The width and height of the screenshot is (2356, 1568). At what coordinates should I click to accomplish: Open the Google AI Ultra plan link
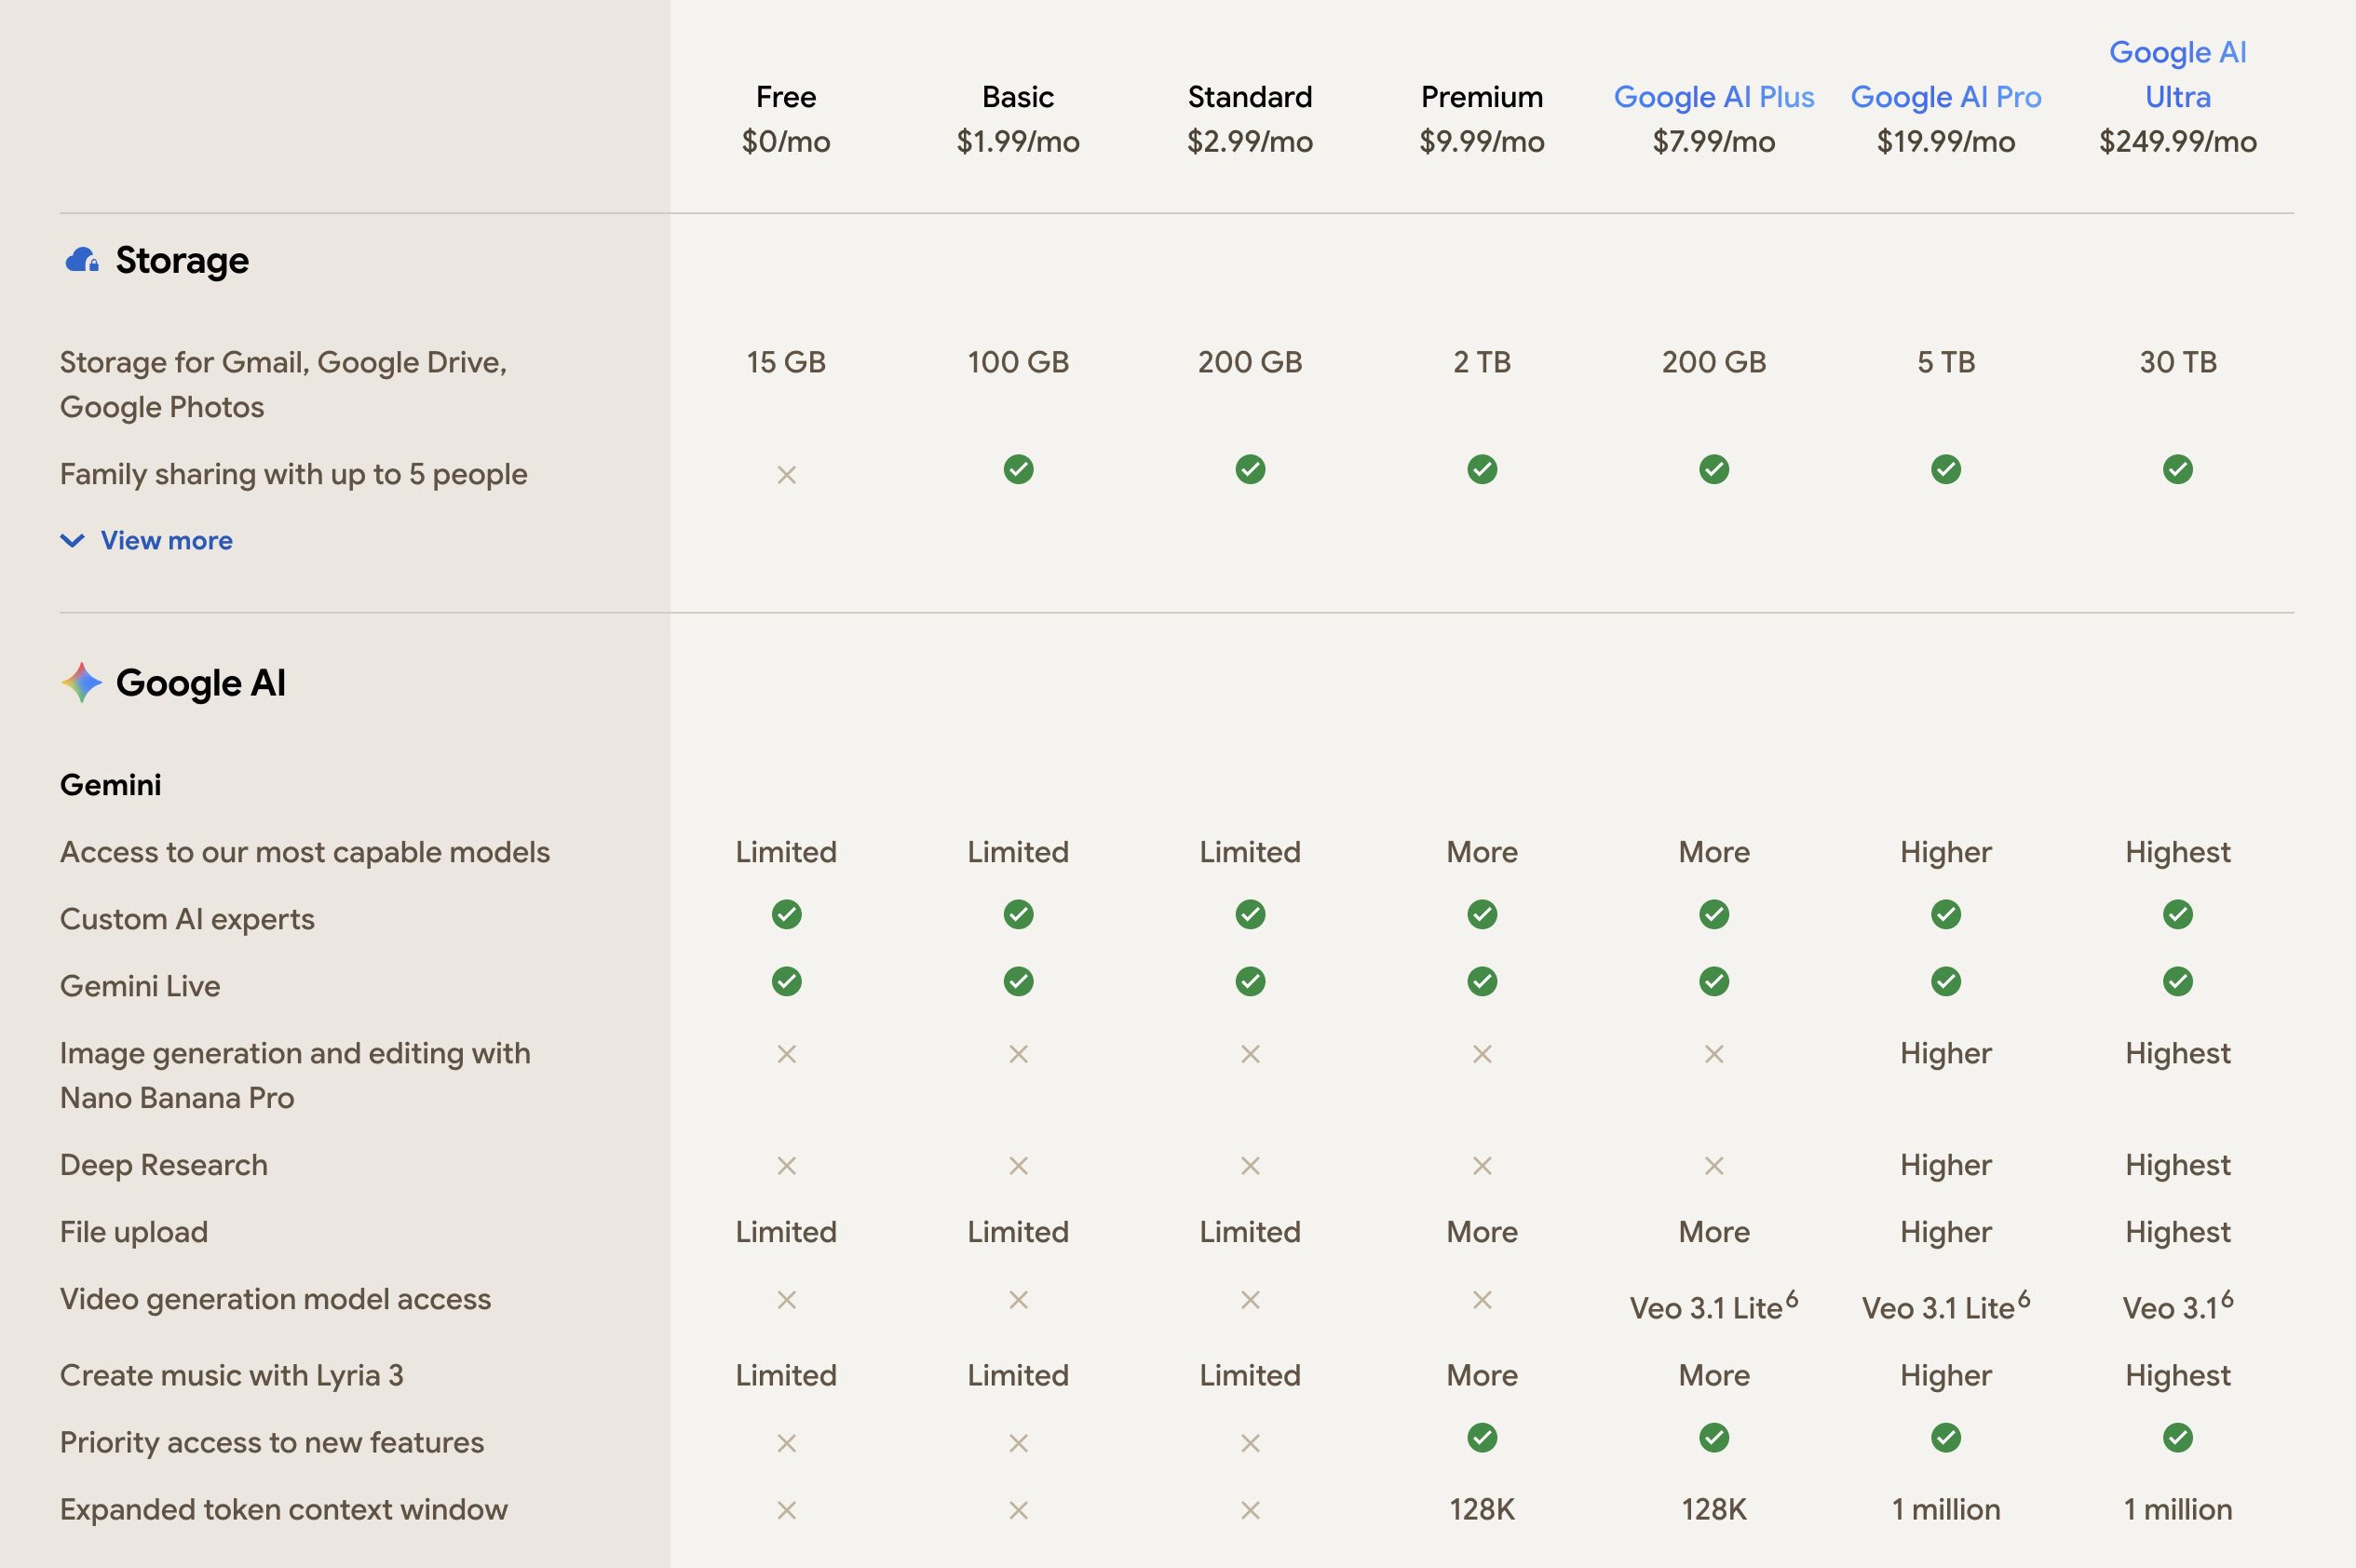(x=2178, y=74)
